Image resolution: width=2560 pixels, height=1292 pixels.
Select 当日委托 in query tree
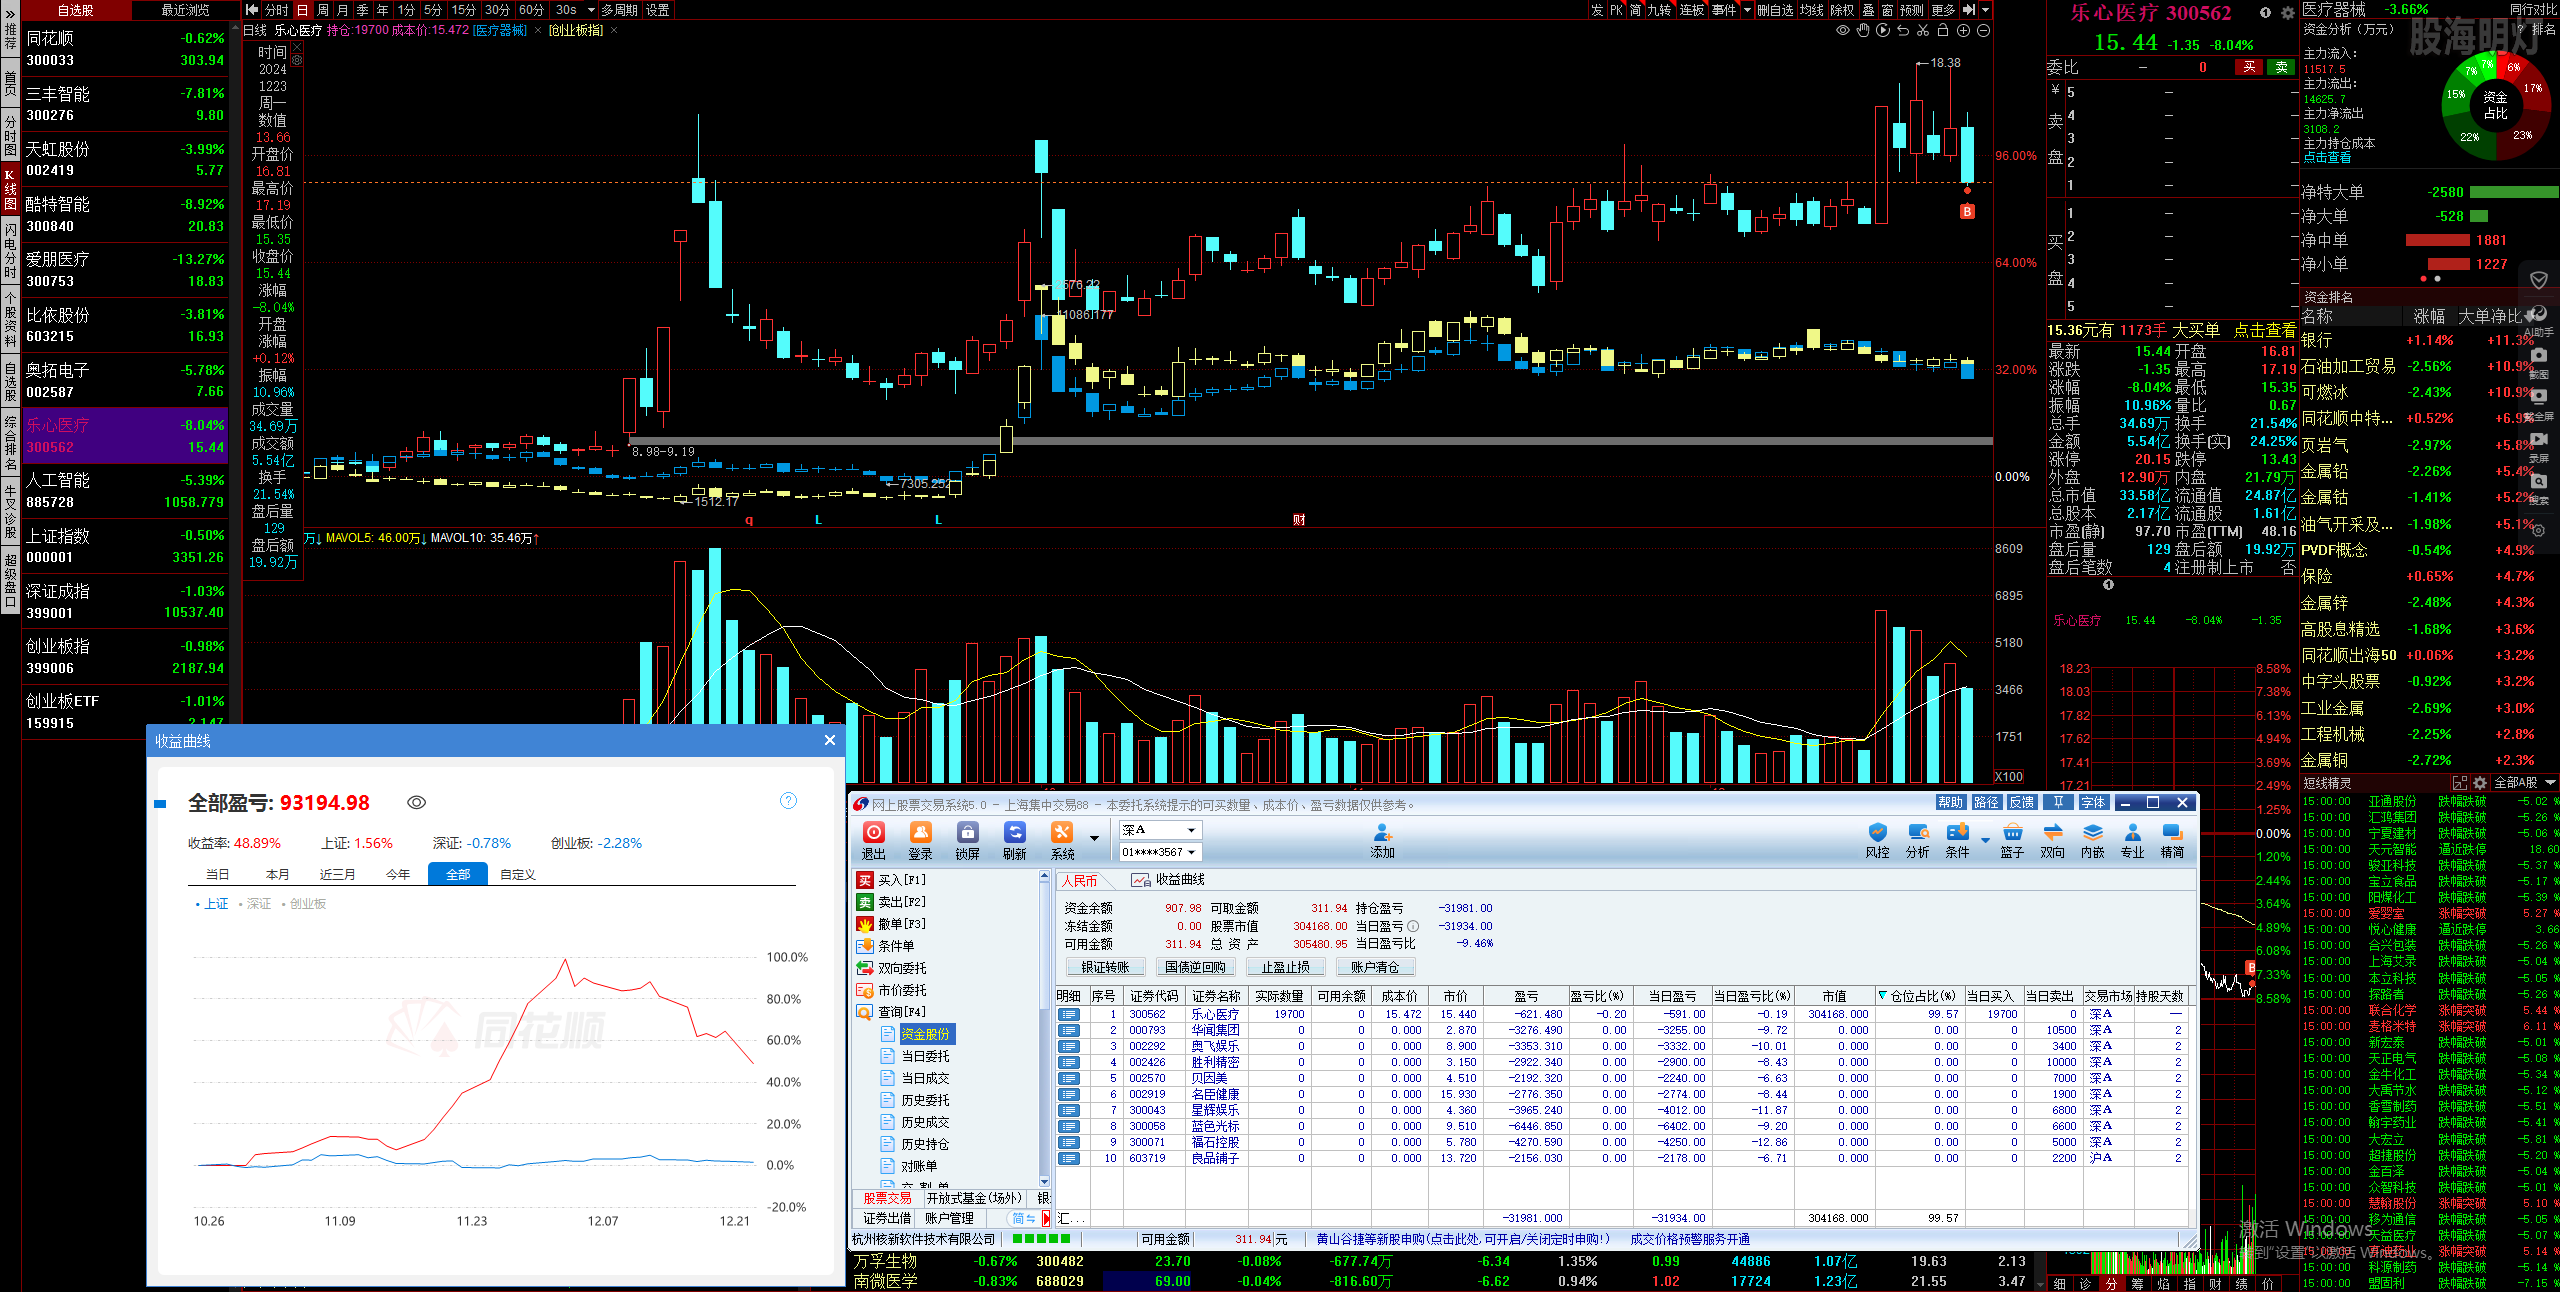coord(925,1056)
